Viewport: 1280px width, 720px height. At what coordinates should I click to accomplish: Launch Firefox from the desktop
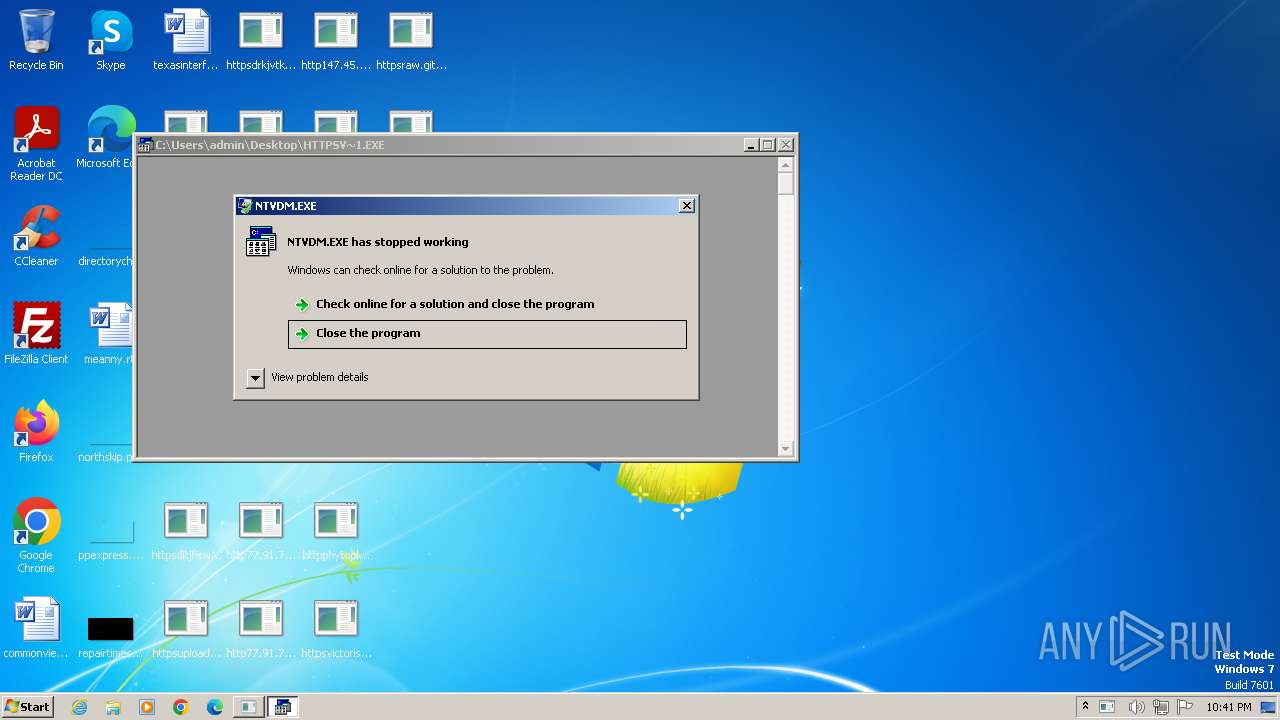[x=36, y=432]
